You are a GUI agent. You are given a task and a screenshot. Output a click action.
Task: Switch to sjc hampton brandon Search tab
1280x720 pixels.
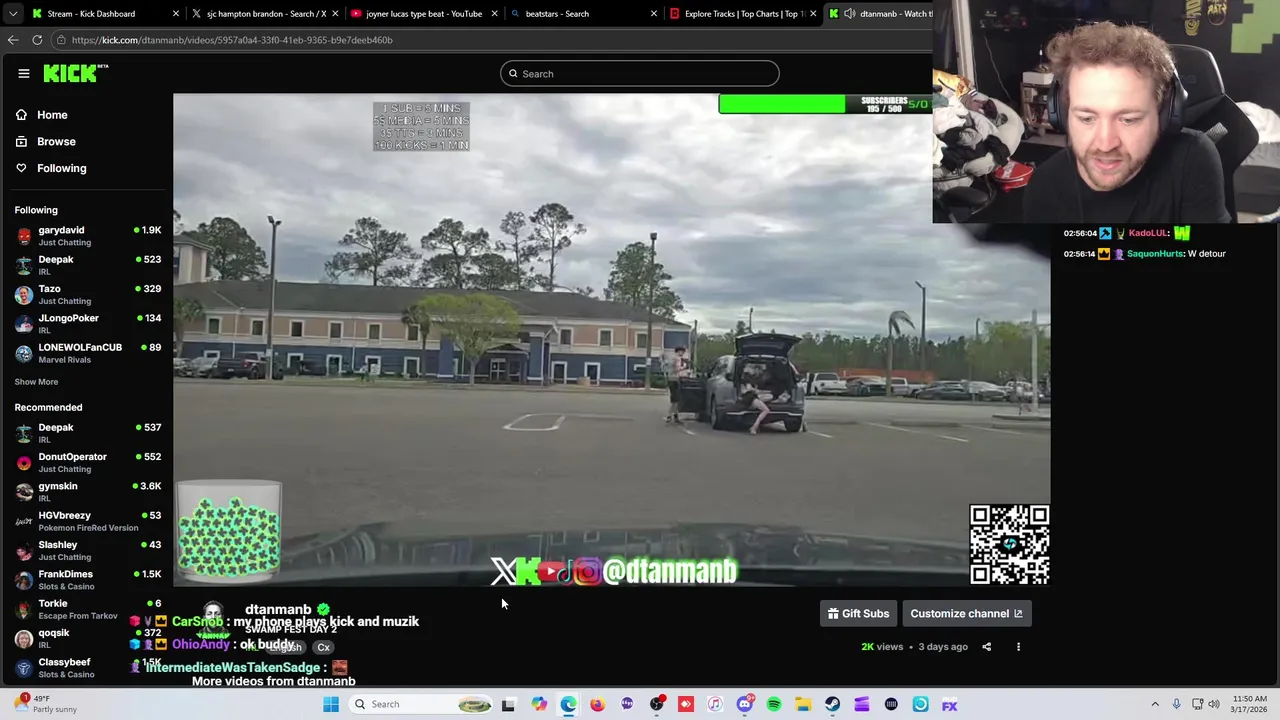point(266,14)
